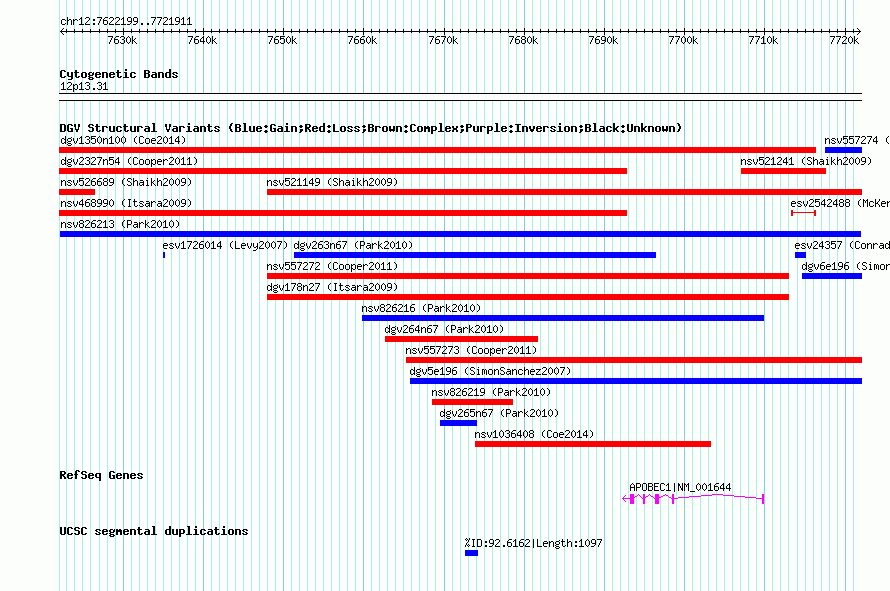This screenshot has width=890, height=591.
Task: Open the nsv826216 (Park2010) blue bar
Action: [563, 318]
